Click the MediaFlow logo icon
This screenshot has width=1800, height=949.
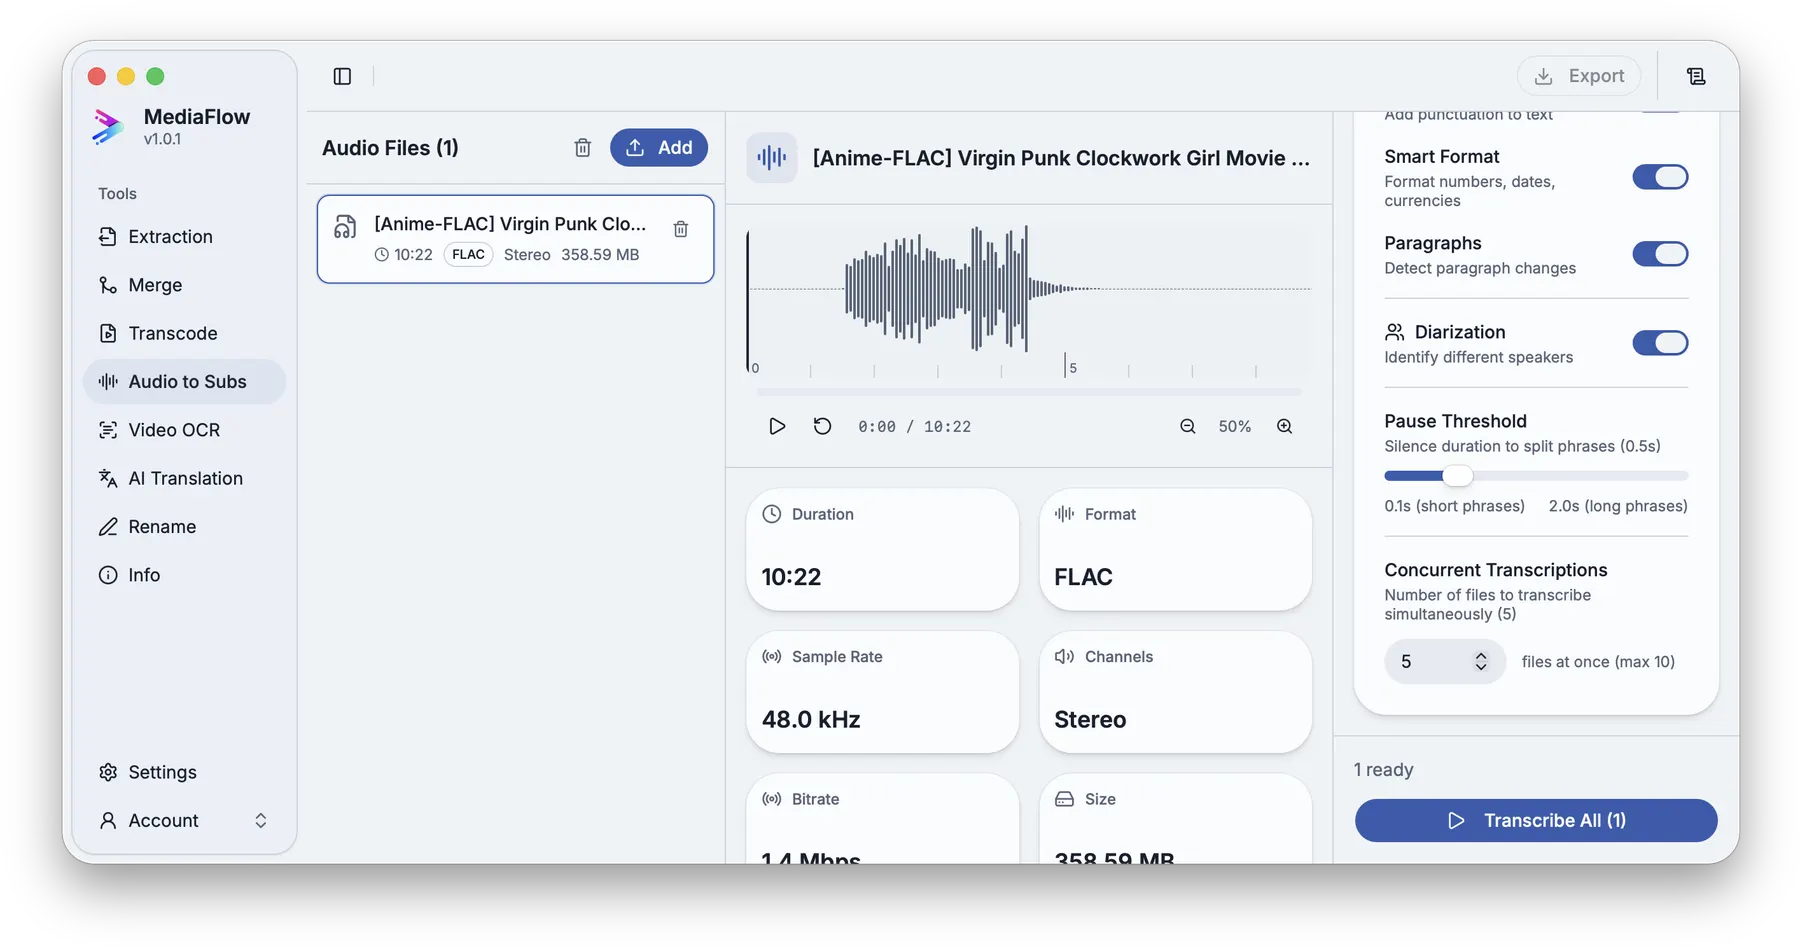coord(108,127)
